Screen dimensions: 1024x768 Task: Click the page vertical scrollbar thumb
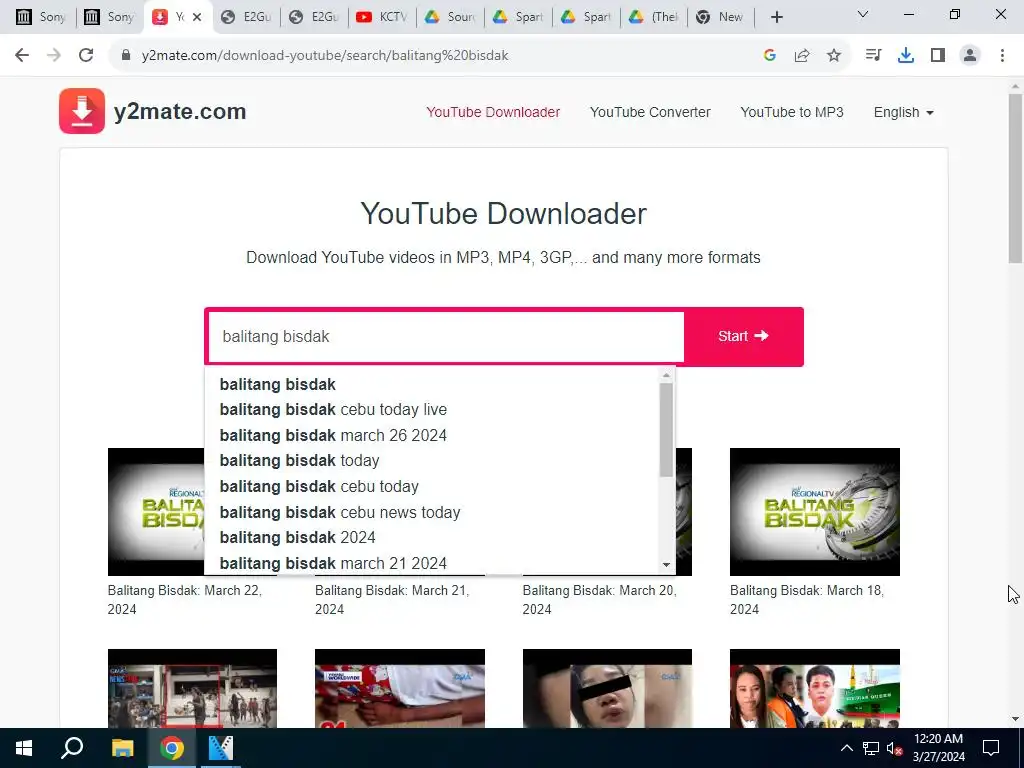[x=1015, y=178]
